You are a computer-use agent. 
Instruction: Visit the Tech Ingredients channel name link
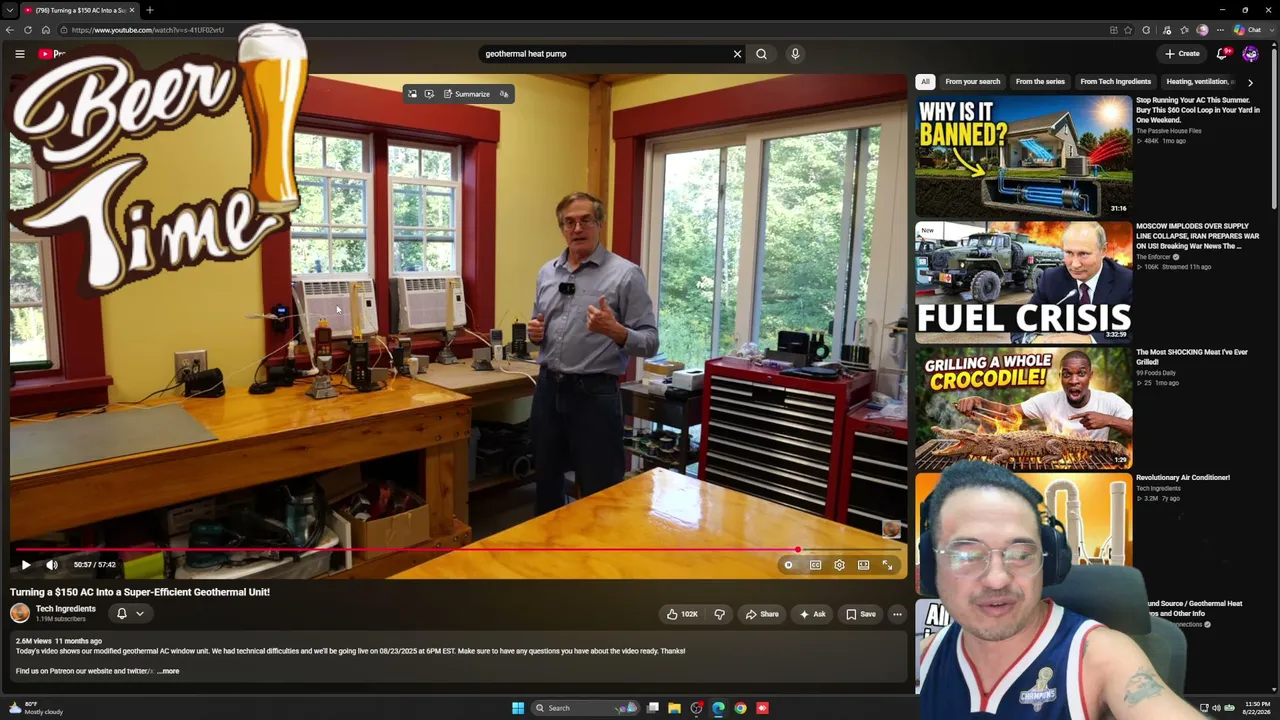point(66,609)
